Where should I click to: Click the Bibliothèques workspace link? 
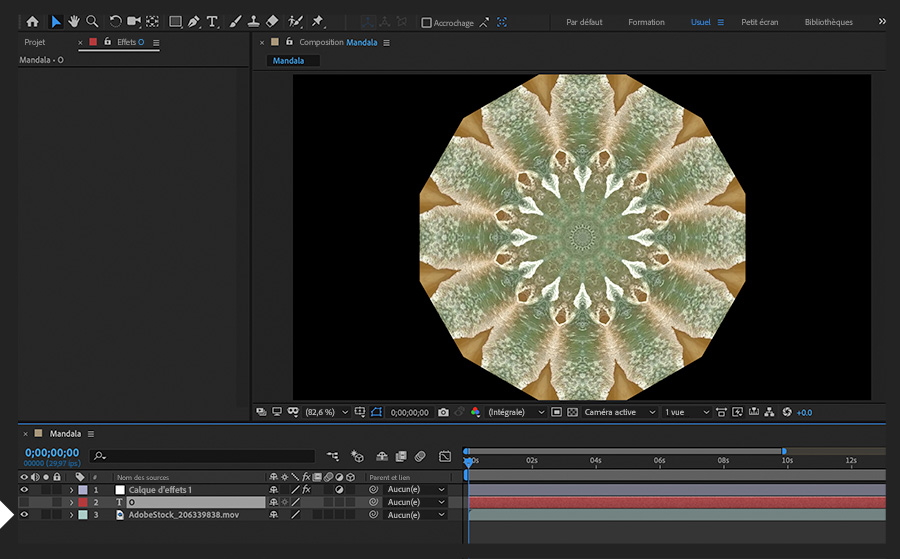pyautogui.click(x=829, y=22)
